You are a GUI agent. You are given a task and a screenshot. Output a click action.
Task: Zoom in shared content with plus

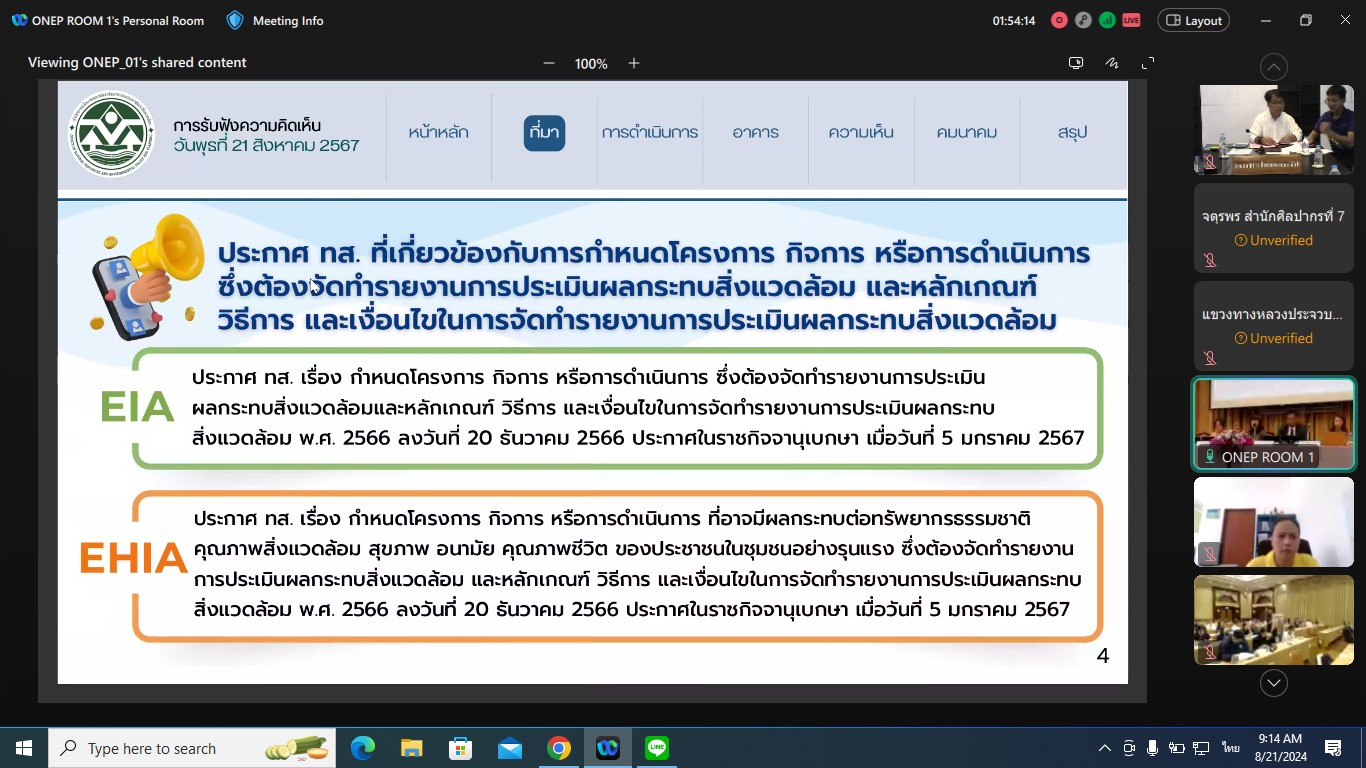634,63
